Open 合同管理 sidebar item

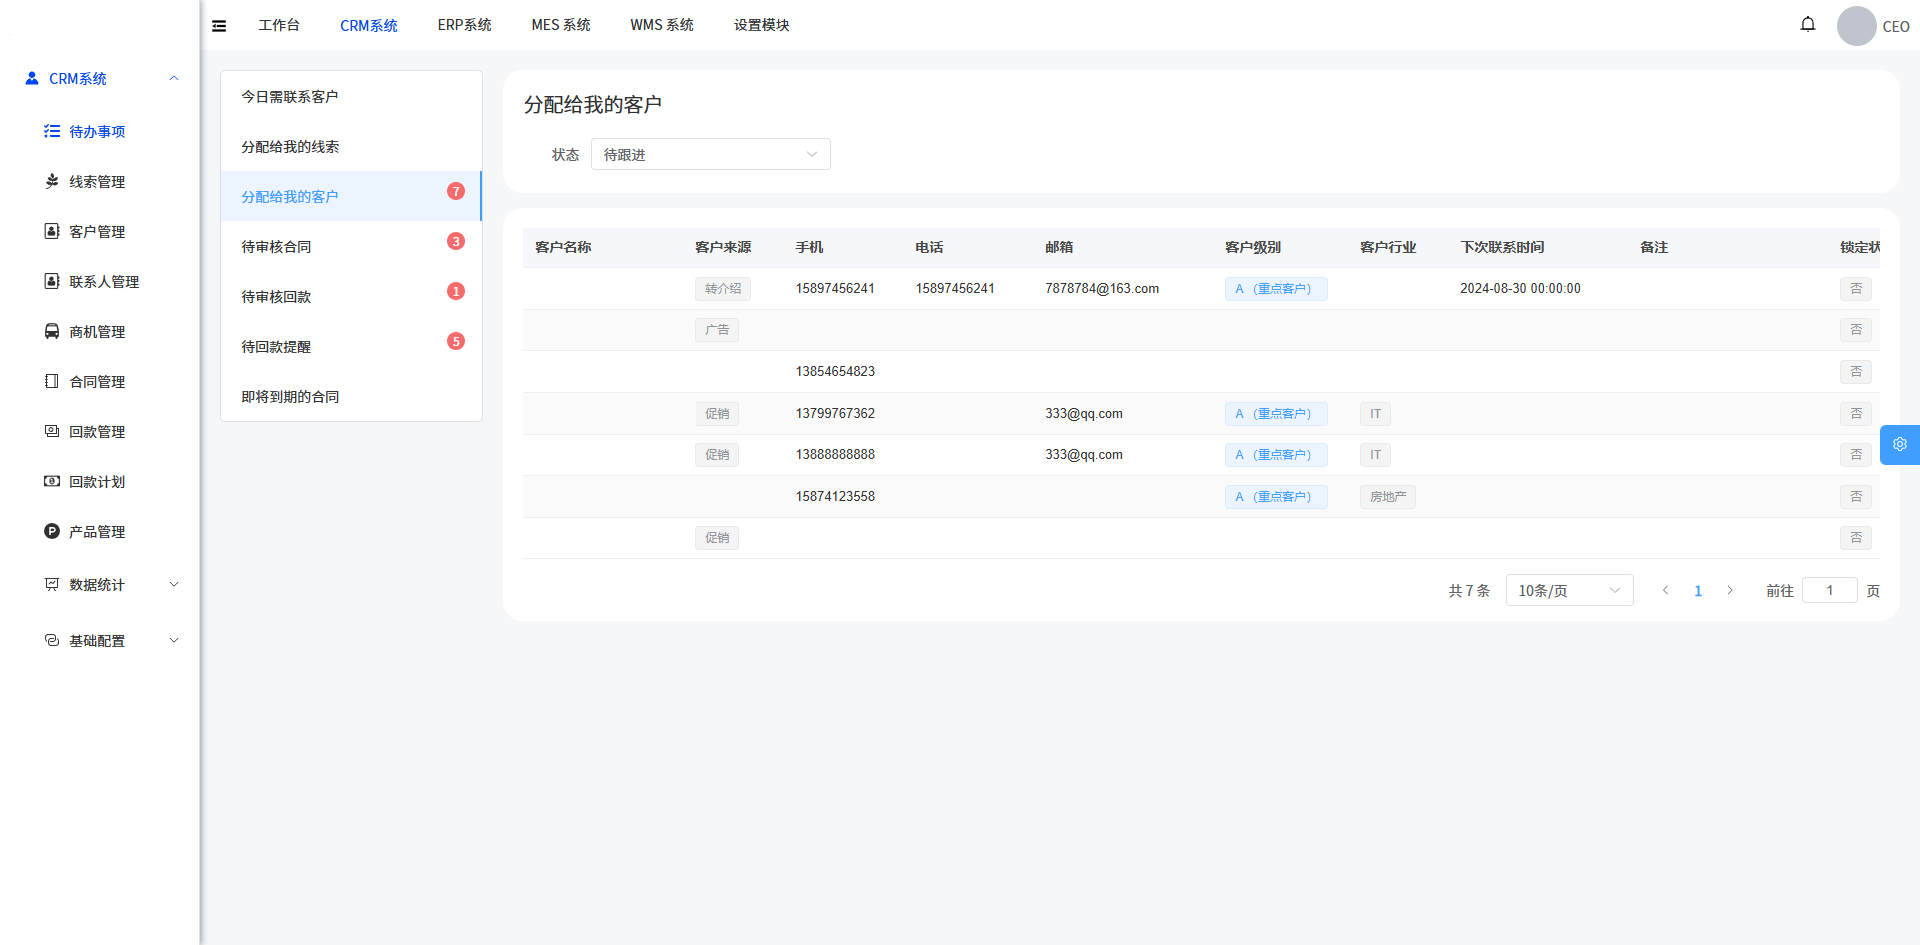(97, 382)
